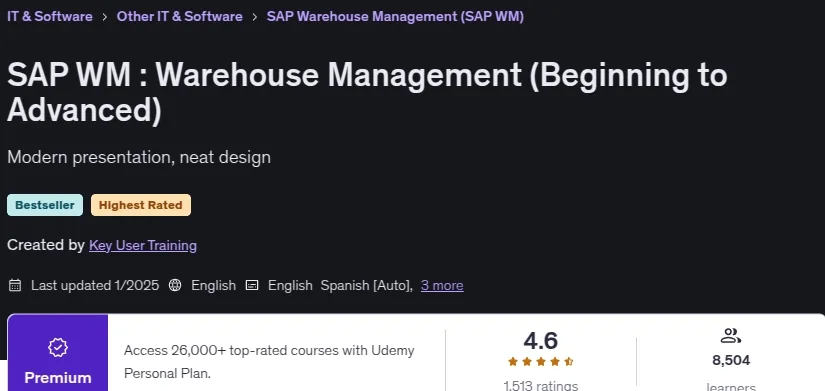Expand the 3 more captions link
This screenshot has width=825, height=391.
[x=442, y=285]
